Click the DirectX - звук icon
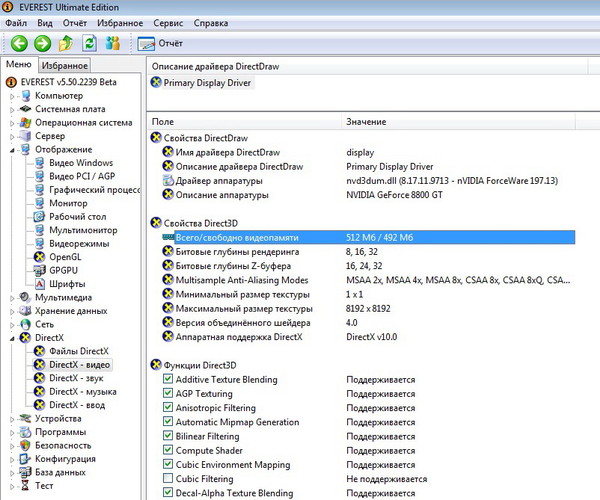600x500 pixels. 39,378
